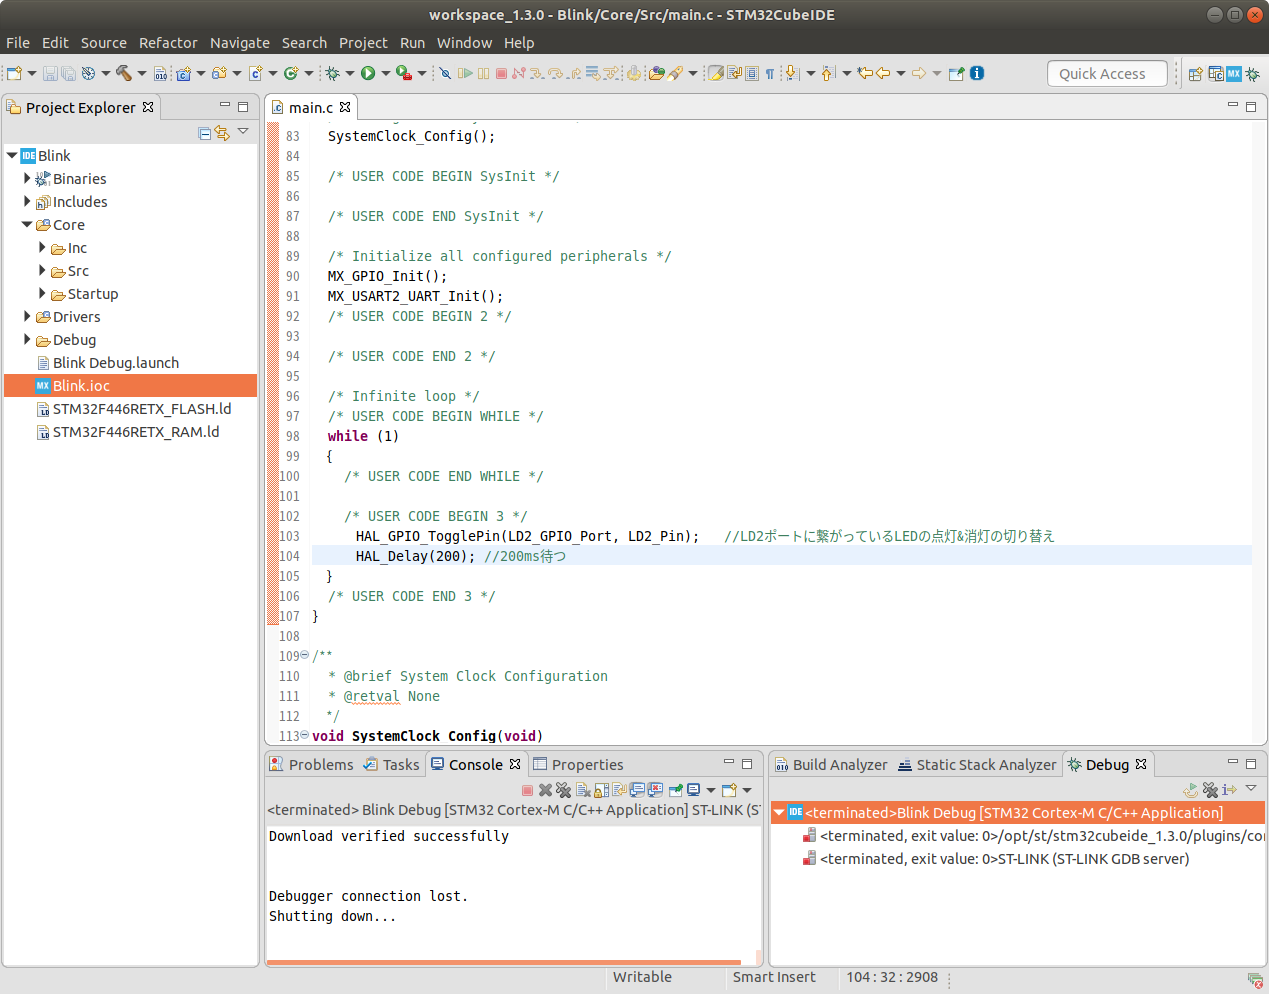The height and width of the screenshot is (994, 1269).
Task: Maximize the main.c editor area
Action: [1250, 106]
